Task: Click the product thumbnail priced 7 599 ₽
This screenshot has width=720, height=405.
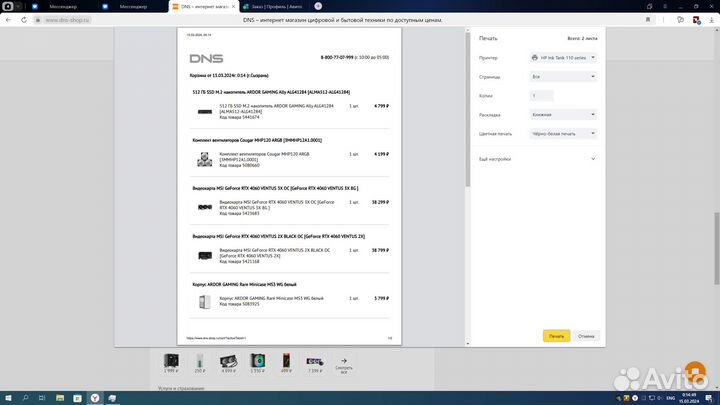Action: [x=315, y=362]
